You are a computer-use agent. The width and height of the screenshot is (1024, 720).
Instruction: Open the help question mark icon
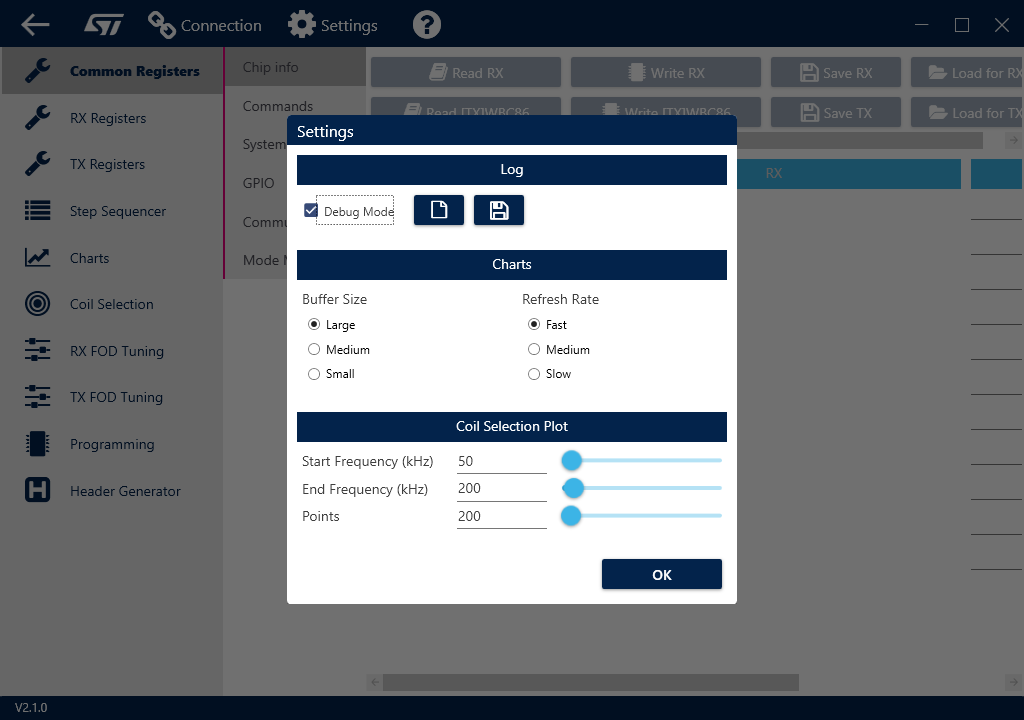pos(426,24)
